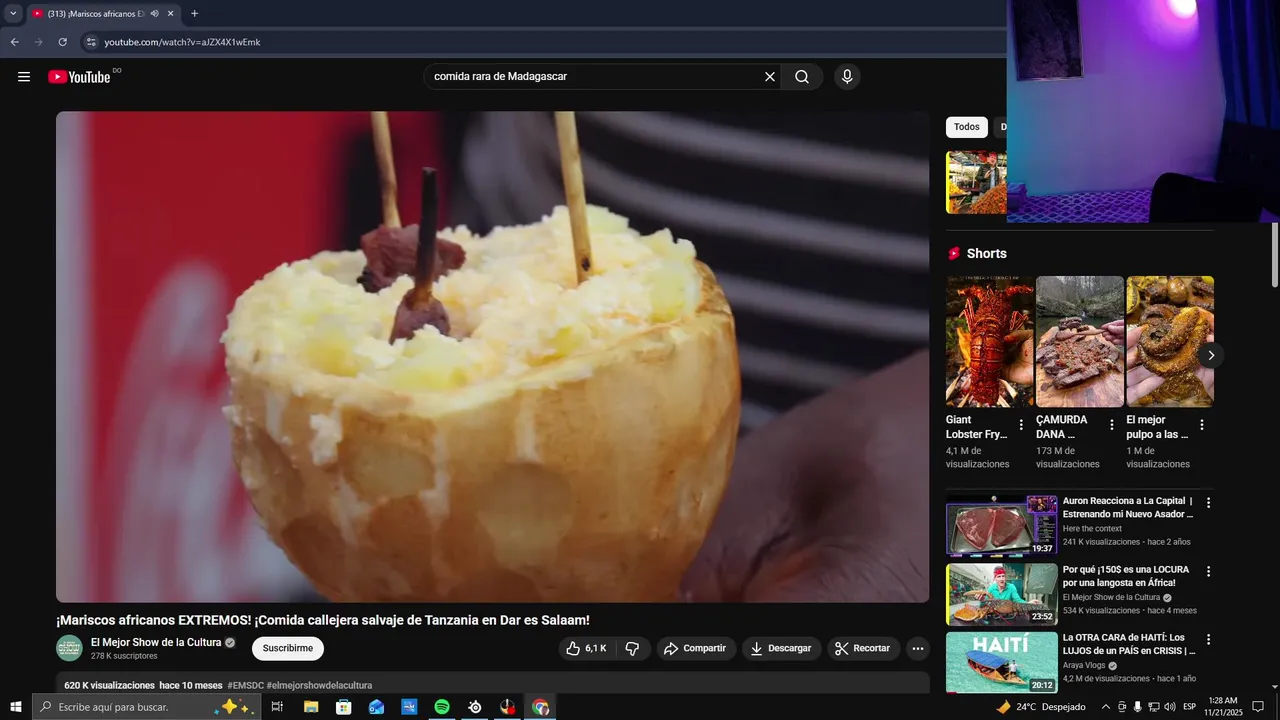View site information icon in address bar
Screen dimensions: 1280x720
[90, 42]
